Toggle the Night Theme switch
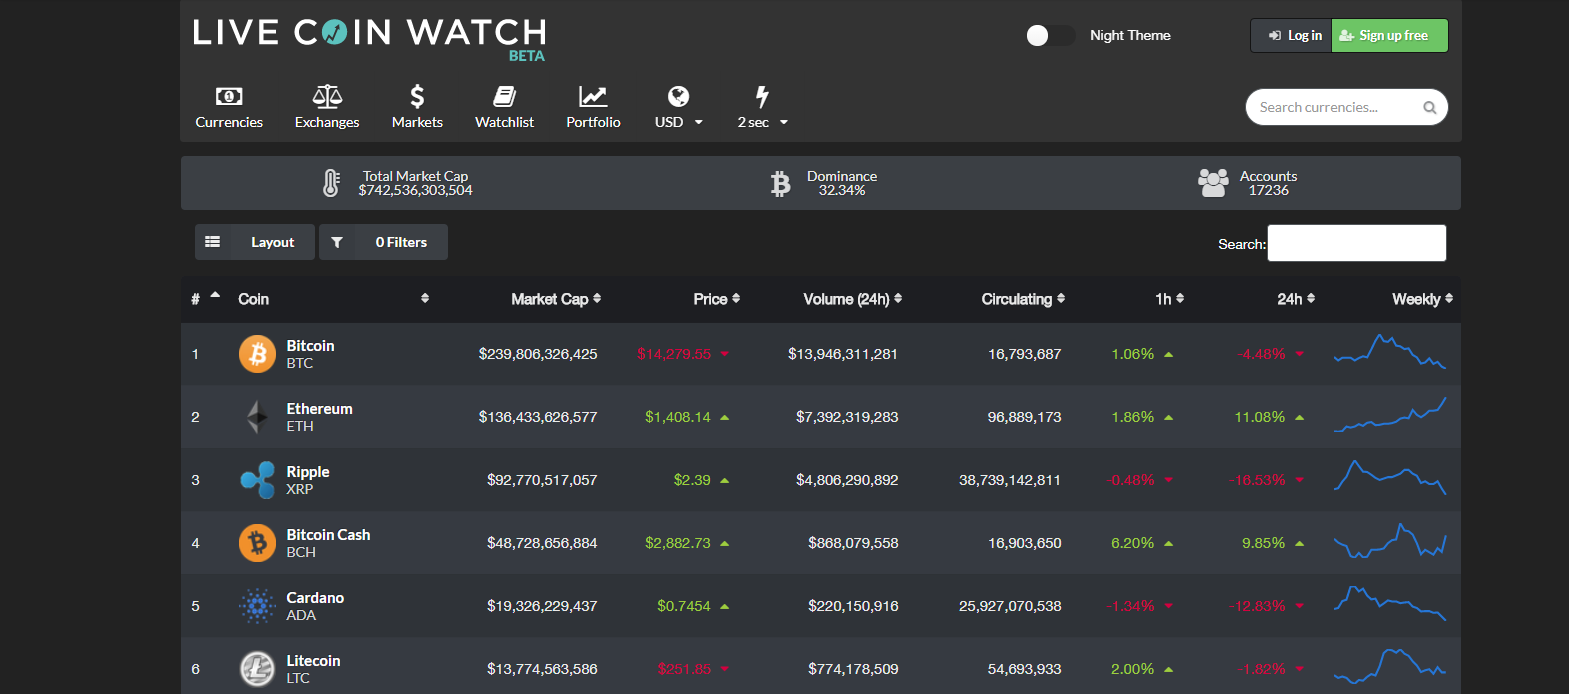Screen dimensions: 1569x694 (x=1050, y=36)
